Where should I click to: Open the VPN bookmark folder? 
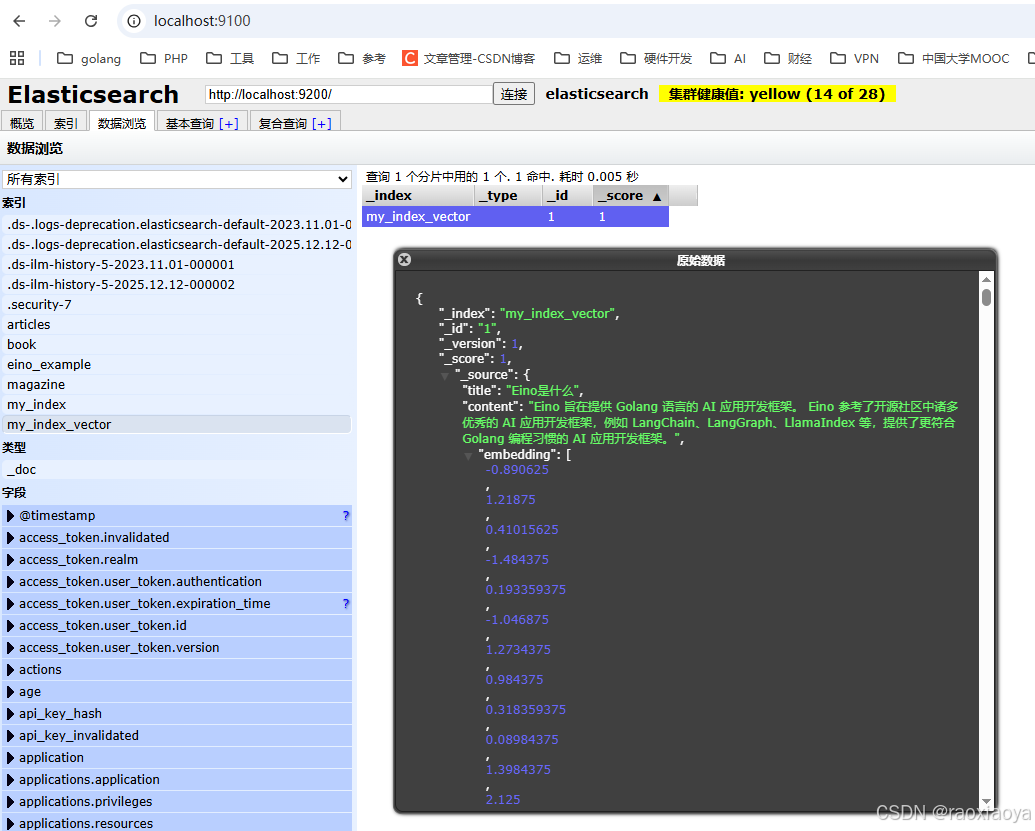pyautogui.click(x=854, y=59)
